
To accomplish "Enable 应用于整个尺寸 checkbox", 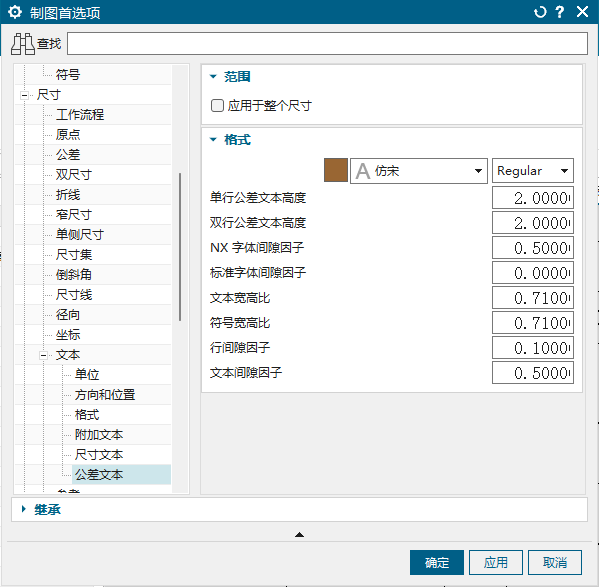I will 217,105.
